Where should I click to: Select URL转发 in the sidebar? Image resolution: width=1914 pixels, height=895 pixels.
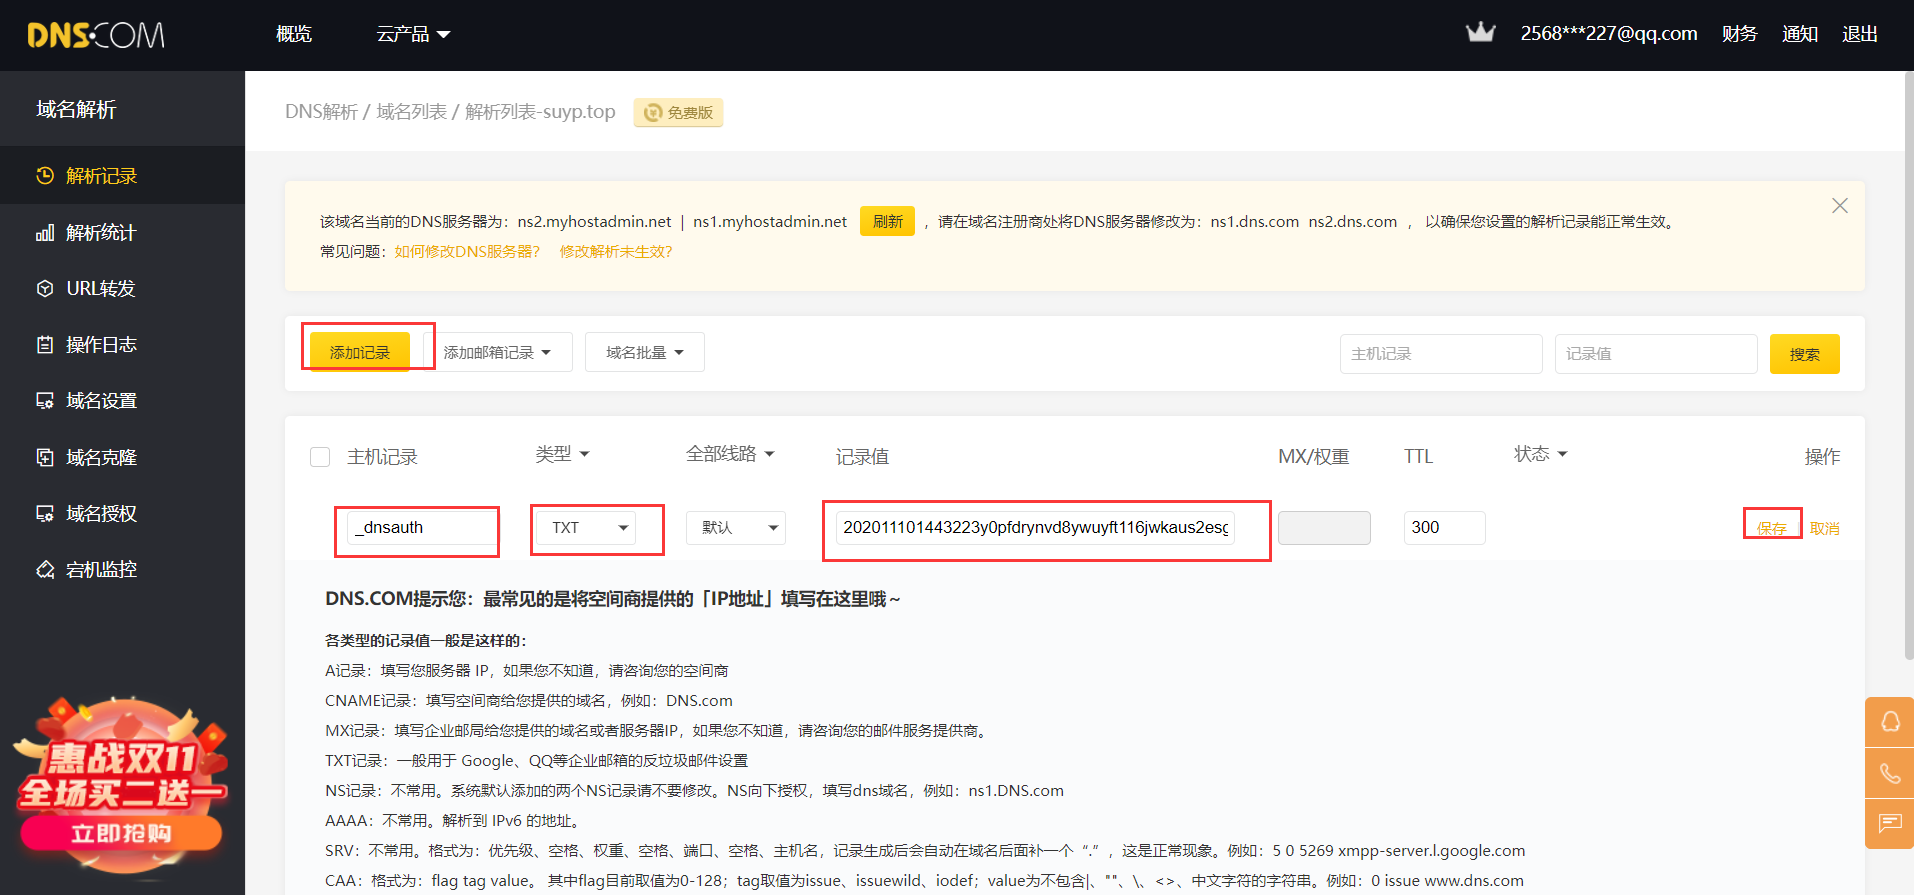[122, 289]
